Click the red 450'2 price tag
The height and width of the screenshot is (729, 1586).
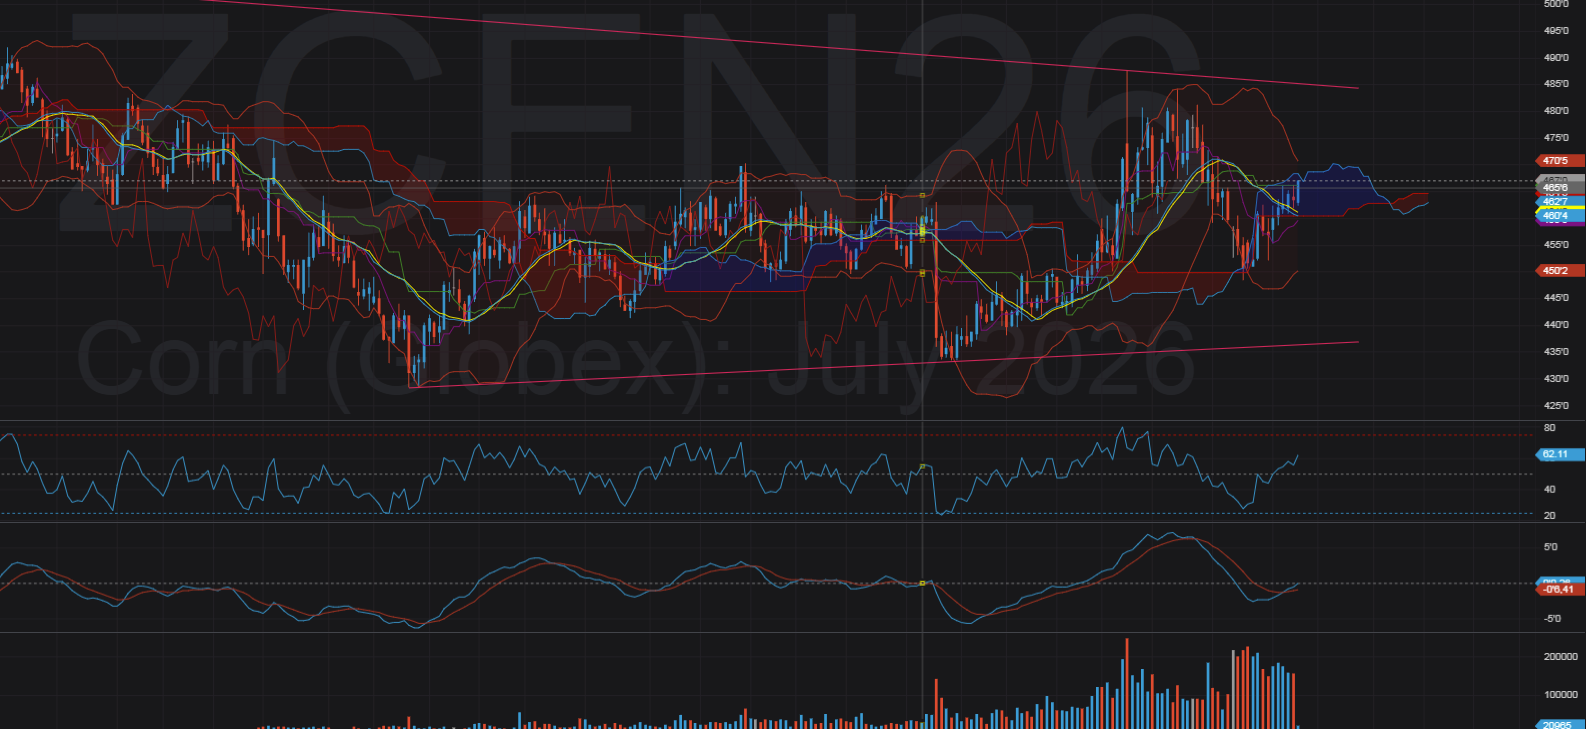coord(1558,270)
